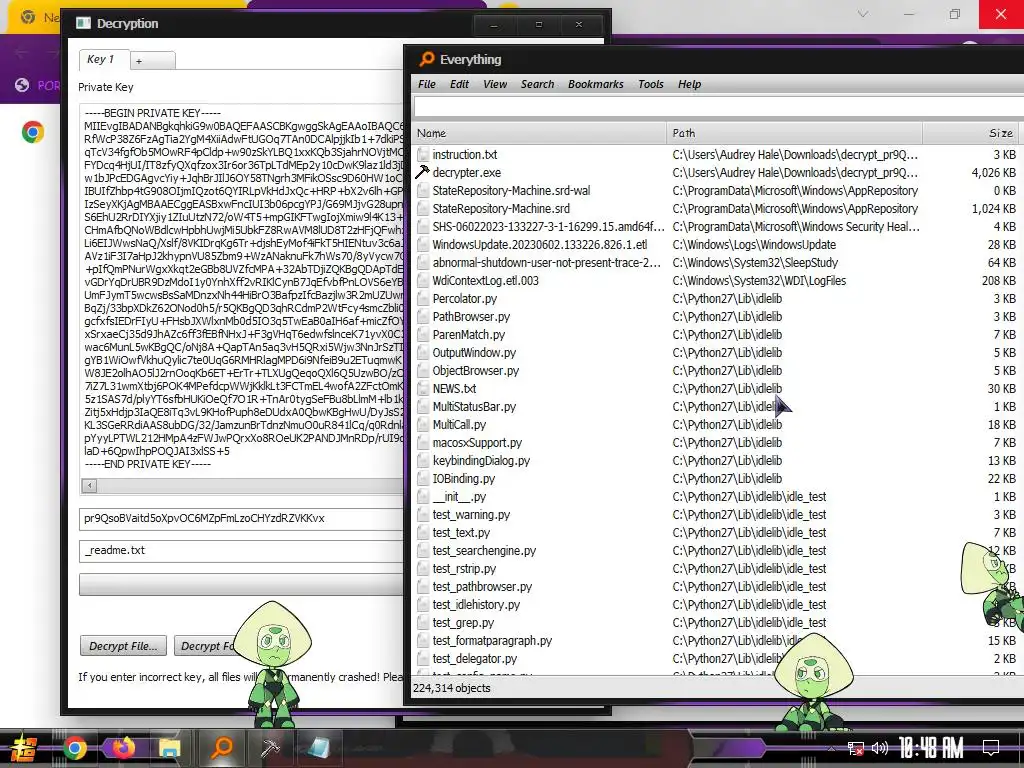The image size is (1024, 768).
Task: Sort results by the Path column header
Action: (x=794, y=133)
